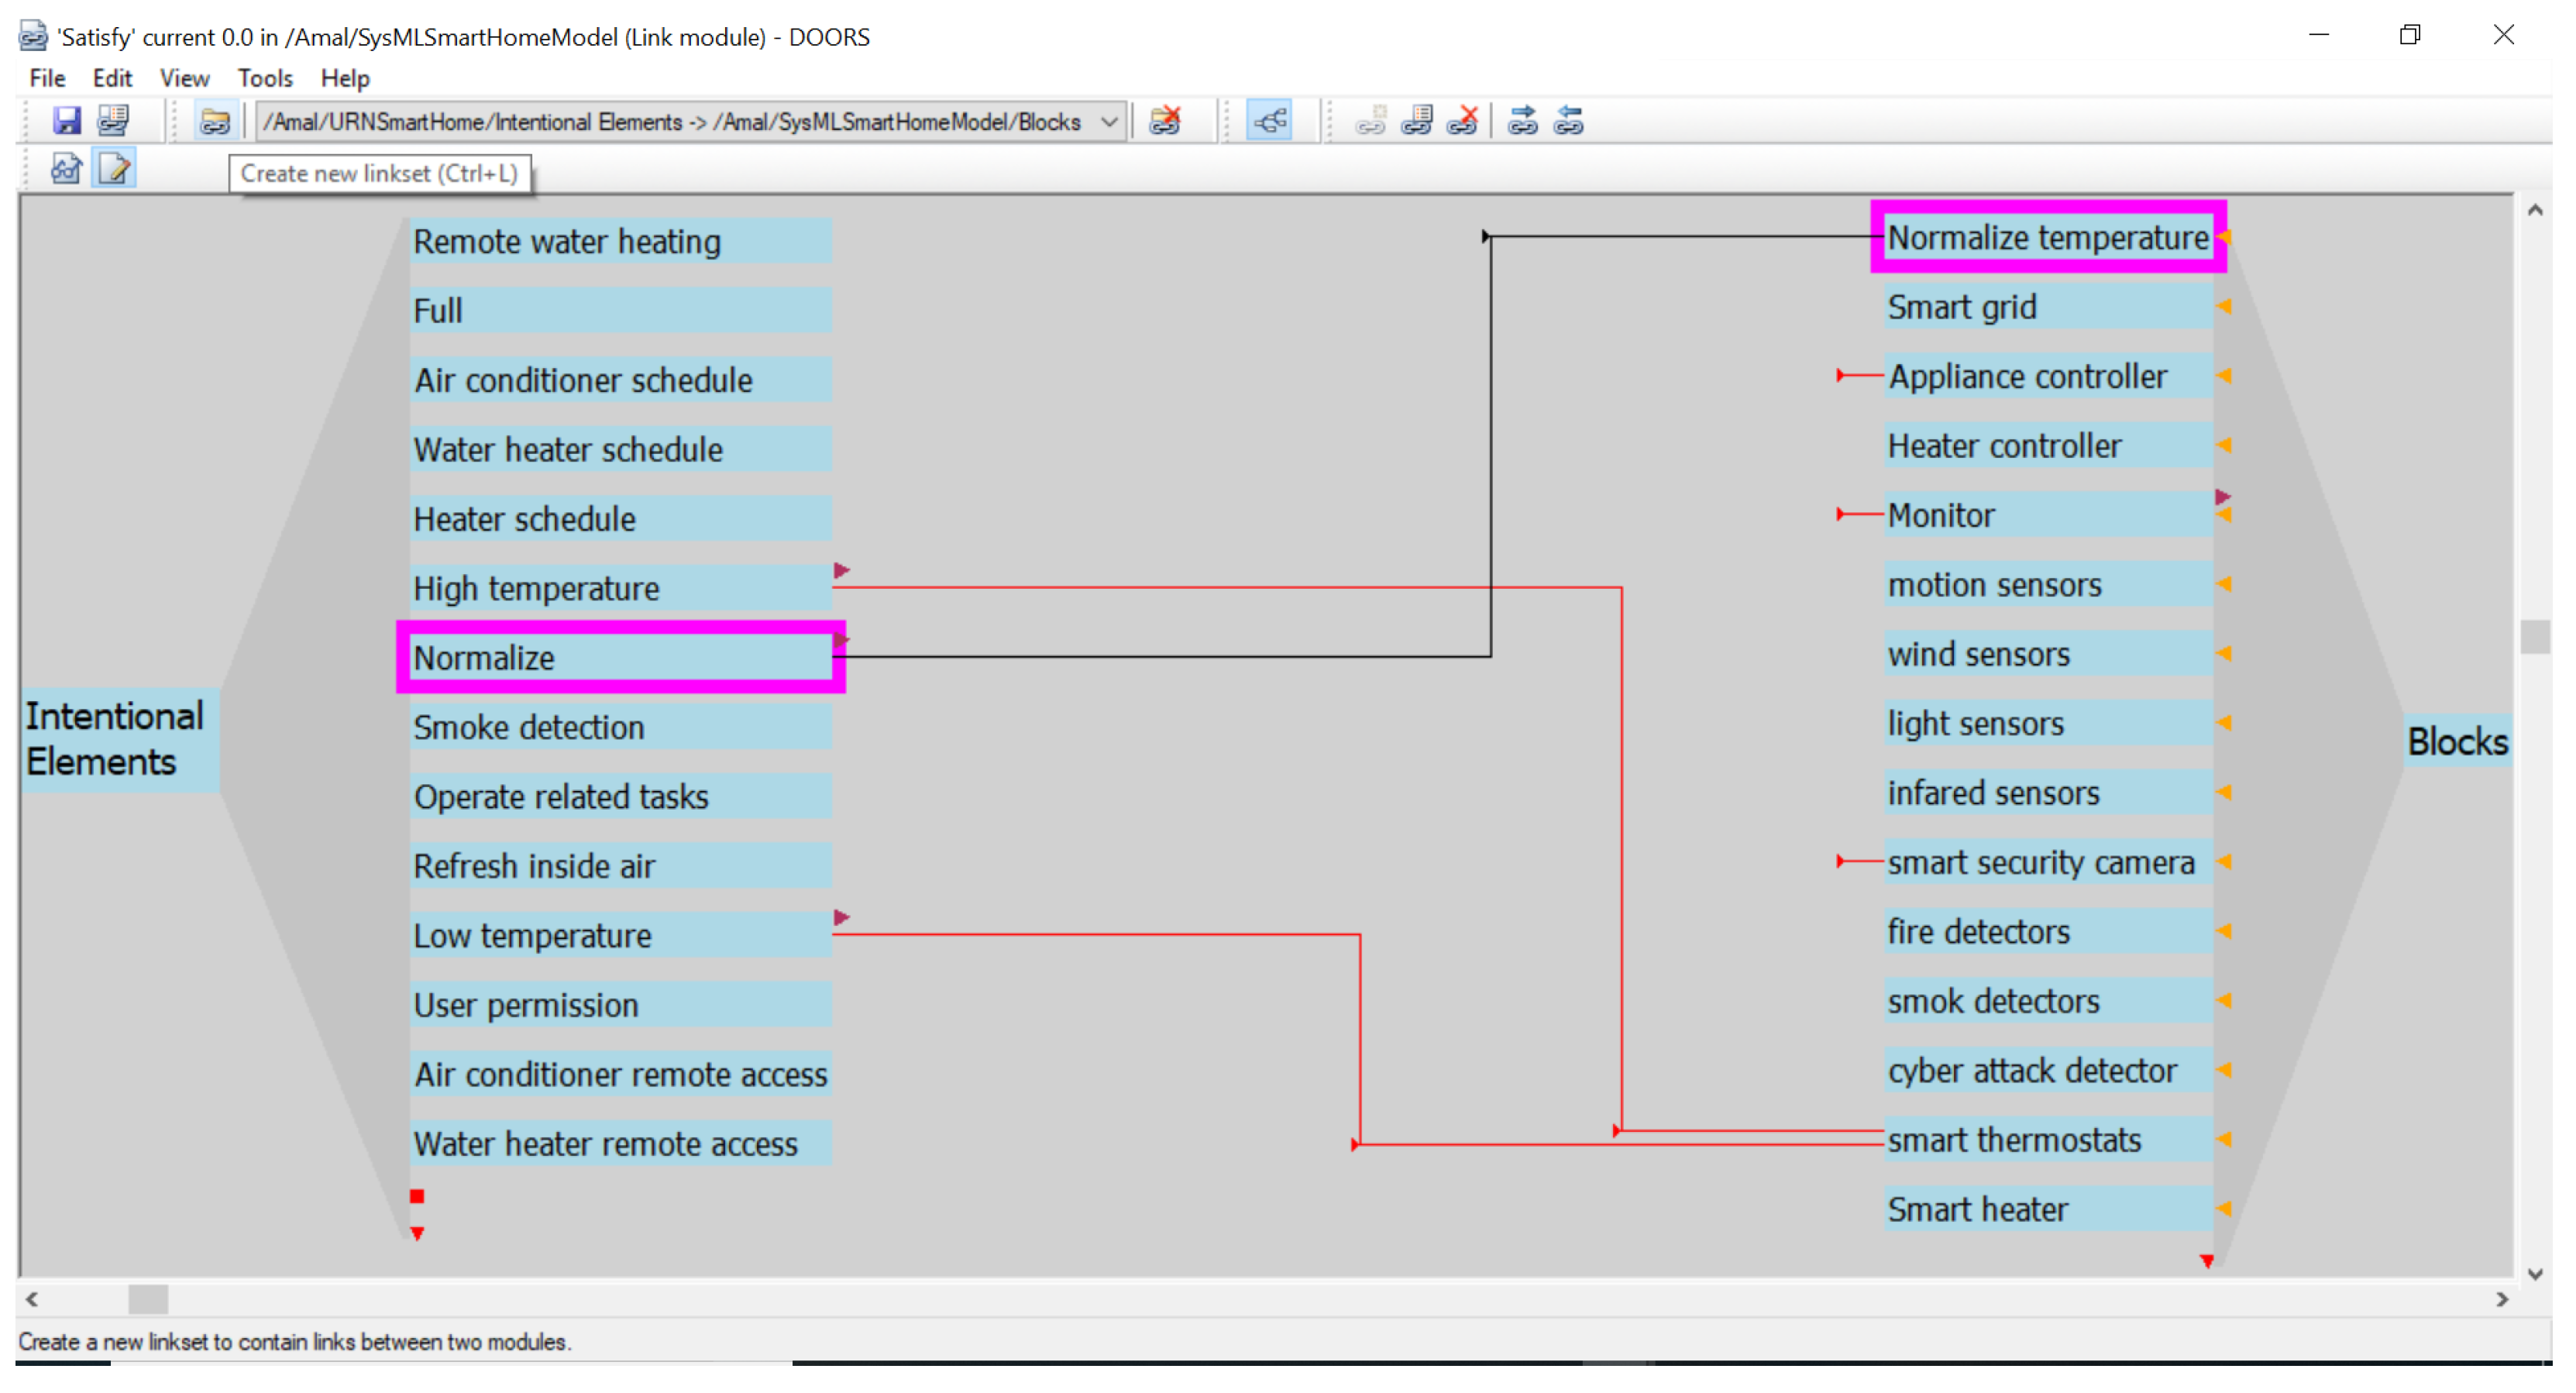
Task: Switch to read-only glasses mode icon
Action: [x=66, y=169]
